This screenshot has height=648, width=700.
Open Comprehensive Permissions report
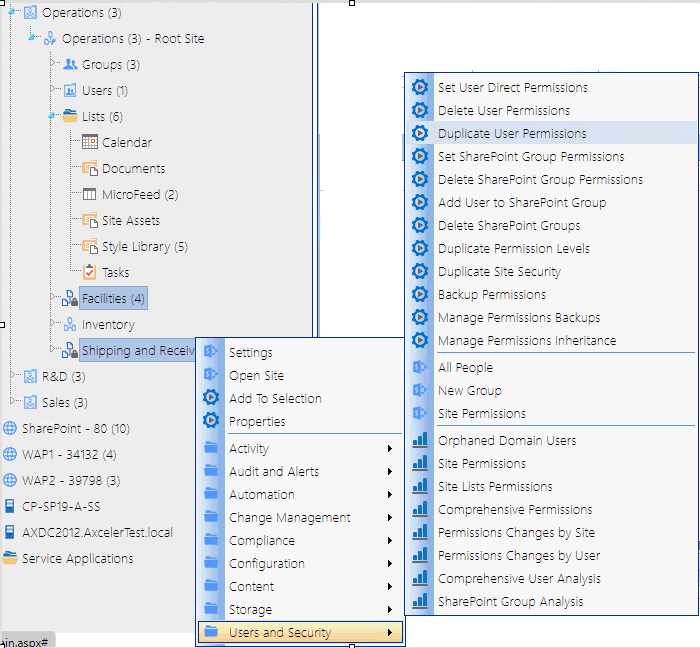point(552,509)
